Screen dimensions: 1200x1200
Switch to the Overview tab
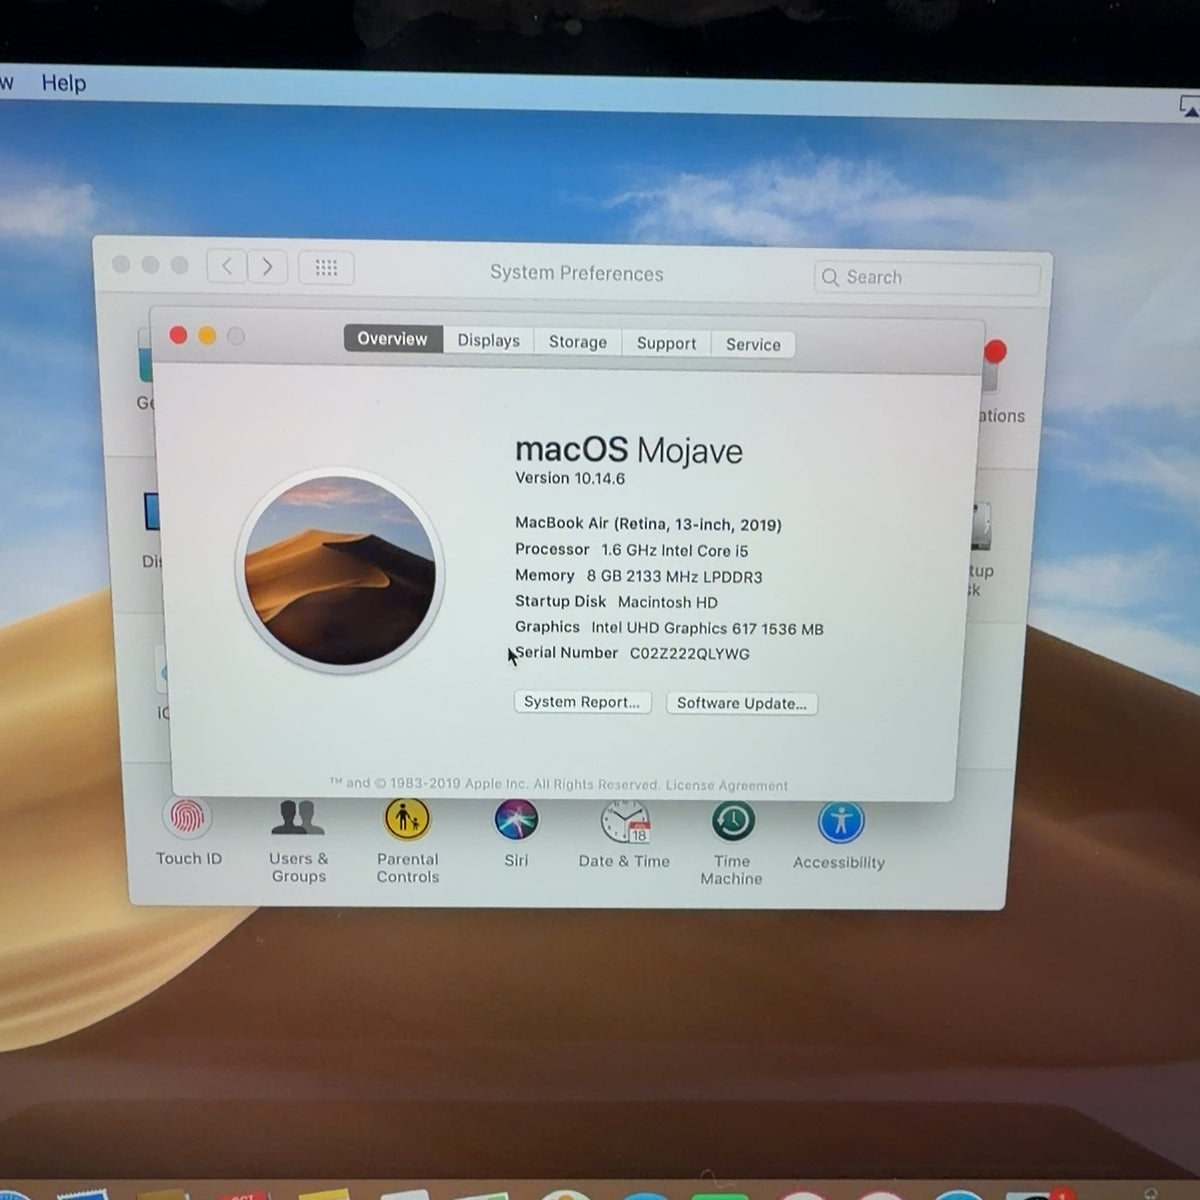click(392, 339)
